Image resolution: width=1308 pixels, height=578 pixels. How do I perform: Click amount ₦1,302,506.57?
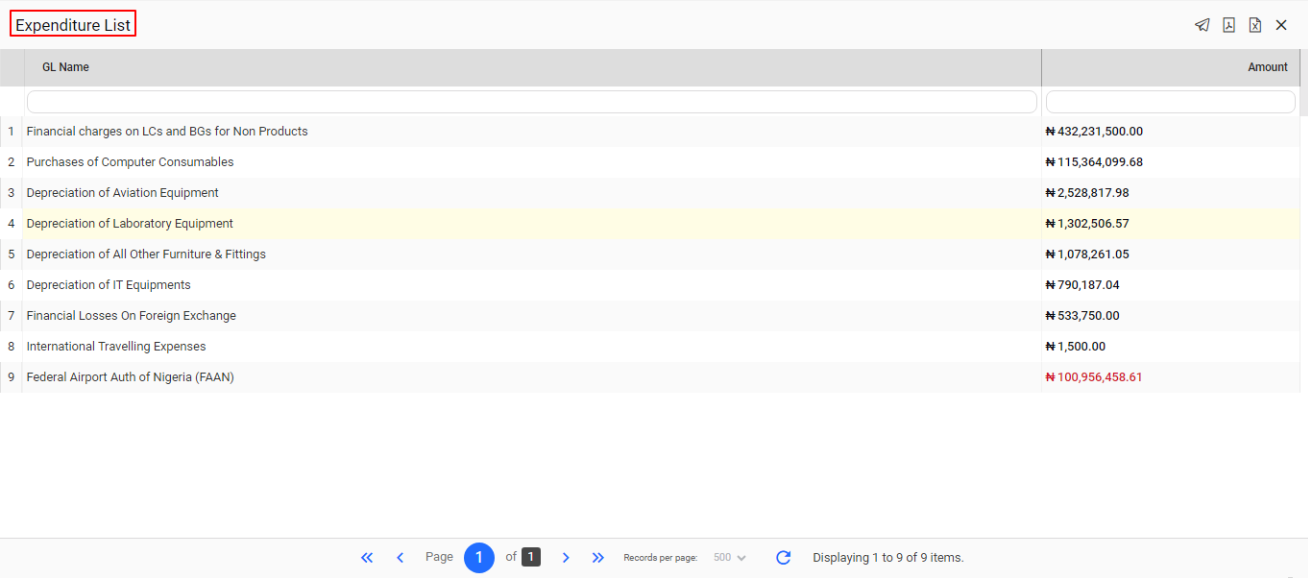click(1087, 223)
